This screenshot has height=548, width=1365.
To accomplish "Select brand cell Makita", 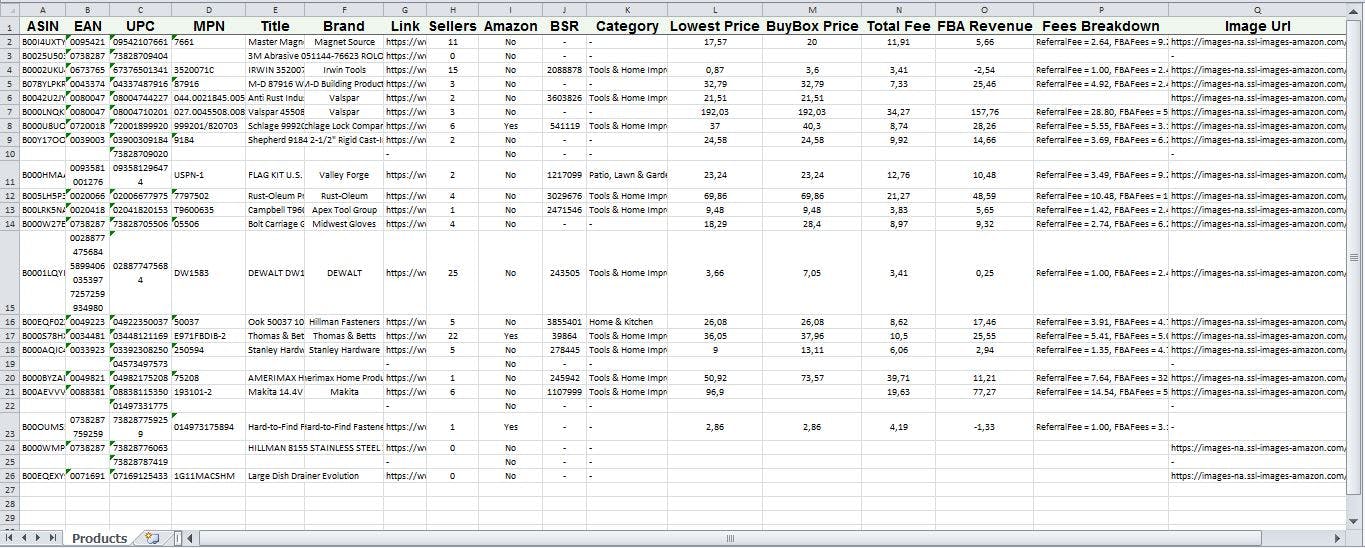I will (x=344, y=392).
